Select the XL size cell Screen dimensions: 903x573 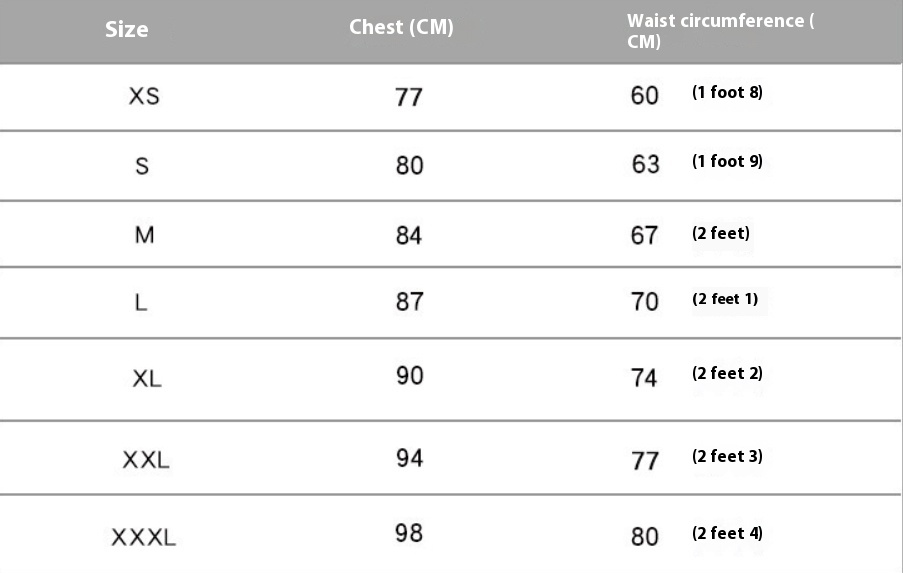(147, 379)
